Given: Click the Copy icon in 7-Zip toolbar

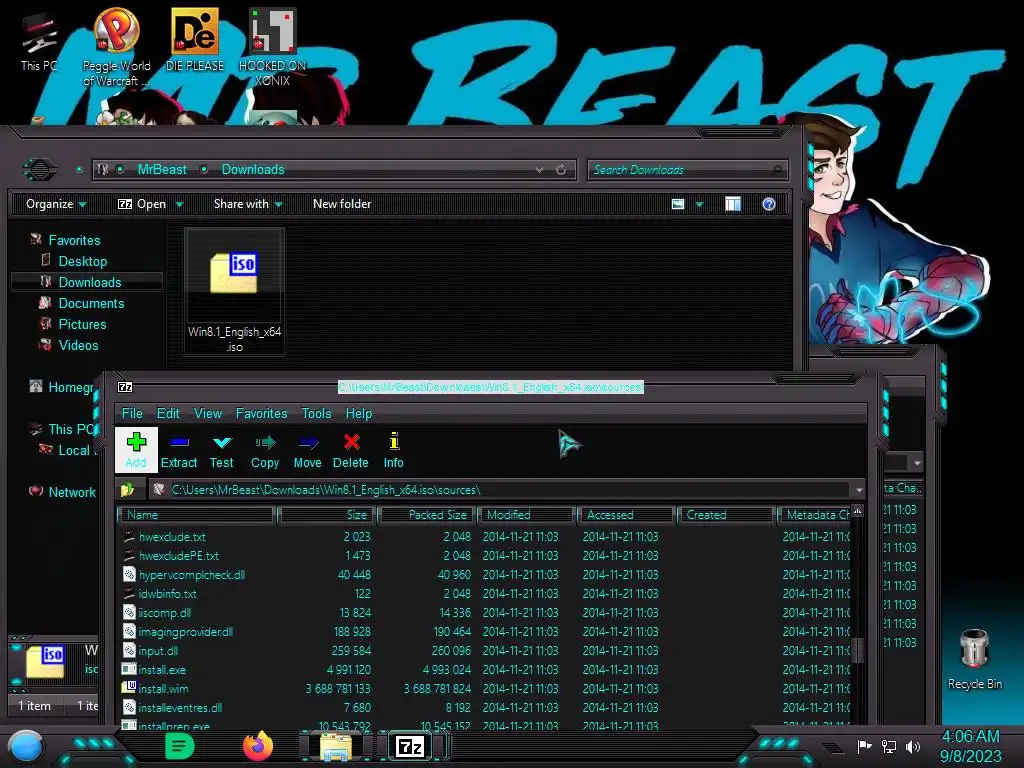Looking at the screenshot, I should 264,450.
